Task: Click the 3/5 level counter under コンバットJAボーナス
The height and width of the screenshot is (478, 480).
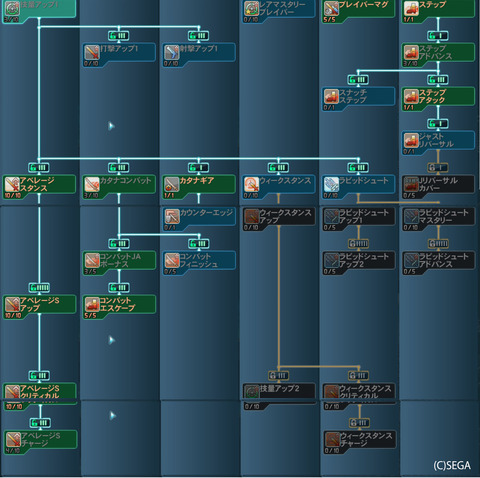Action: [90, 272]
